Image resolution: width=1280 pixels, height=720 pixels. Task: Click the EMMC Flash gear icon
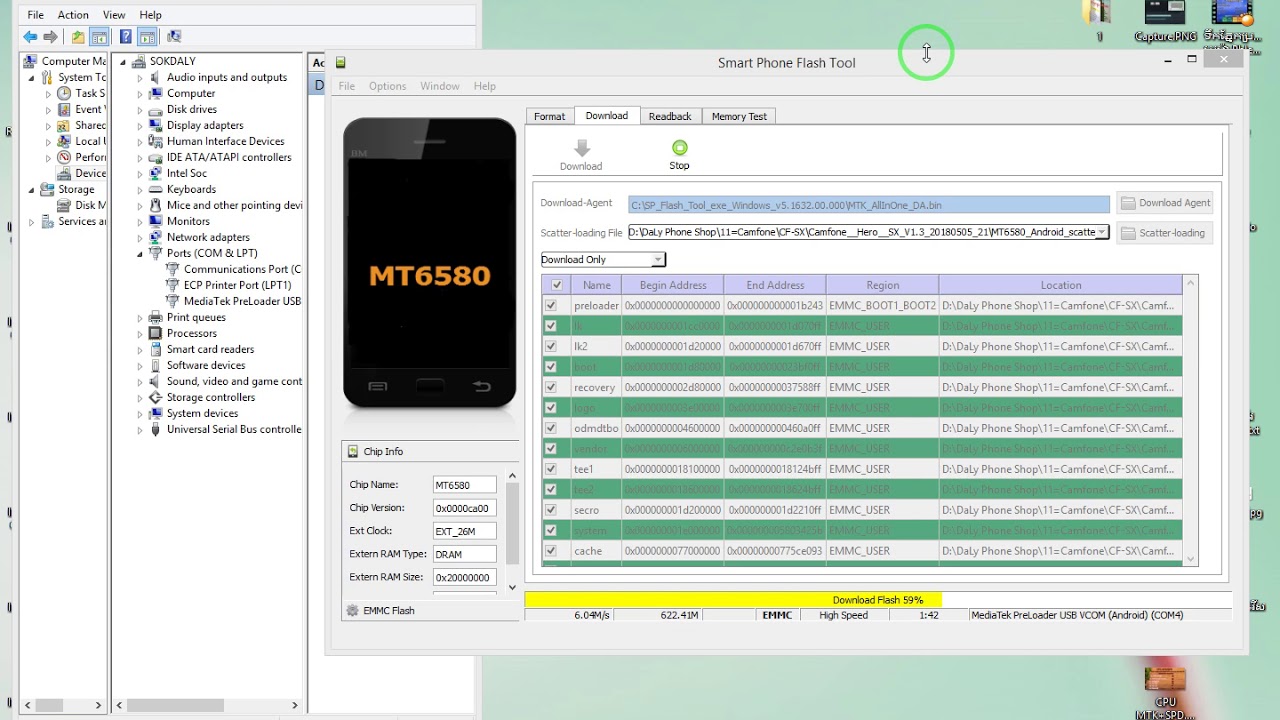click(x=352, y=610)
